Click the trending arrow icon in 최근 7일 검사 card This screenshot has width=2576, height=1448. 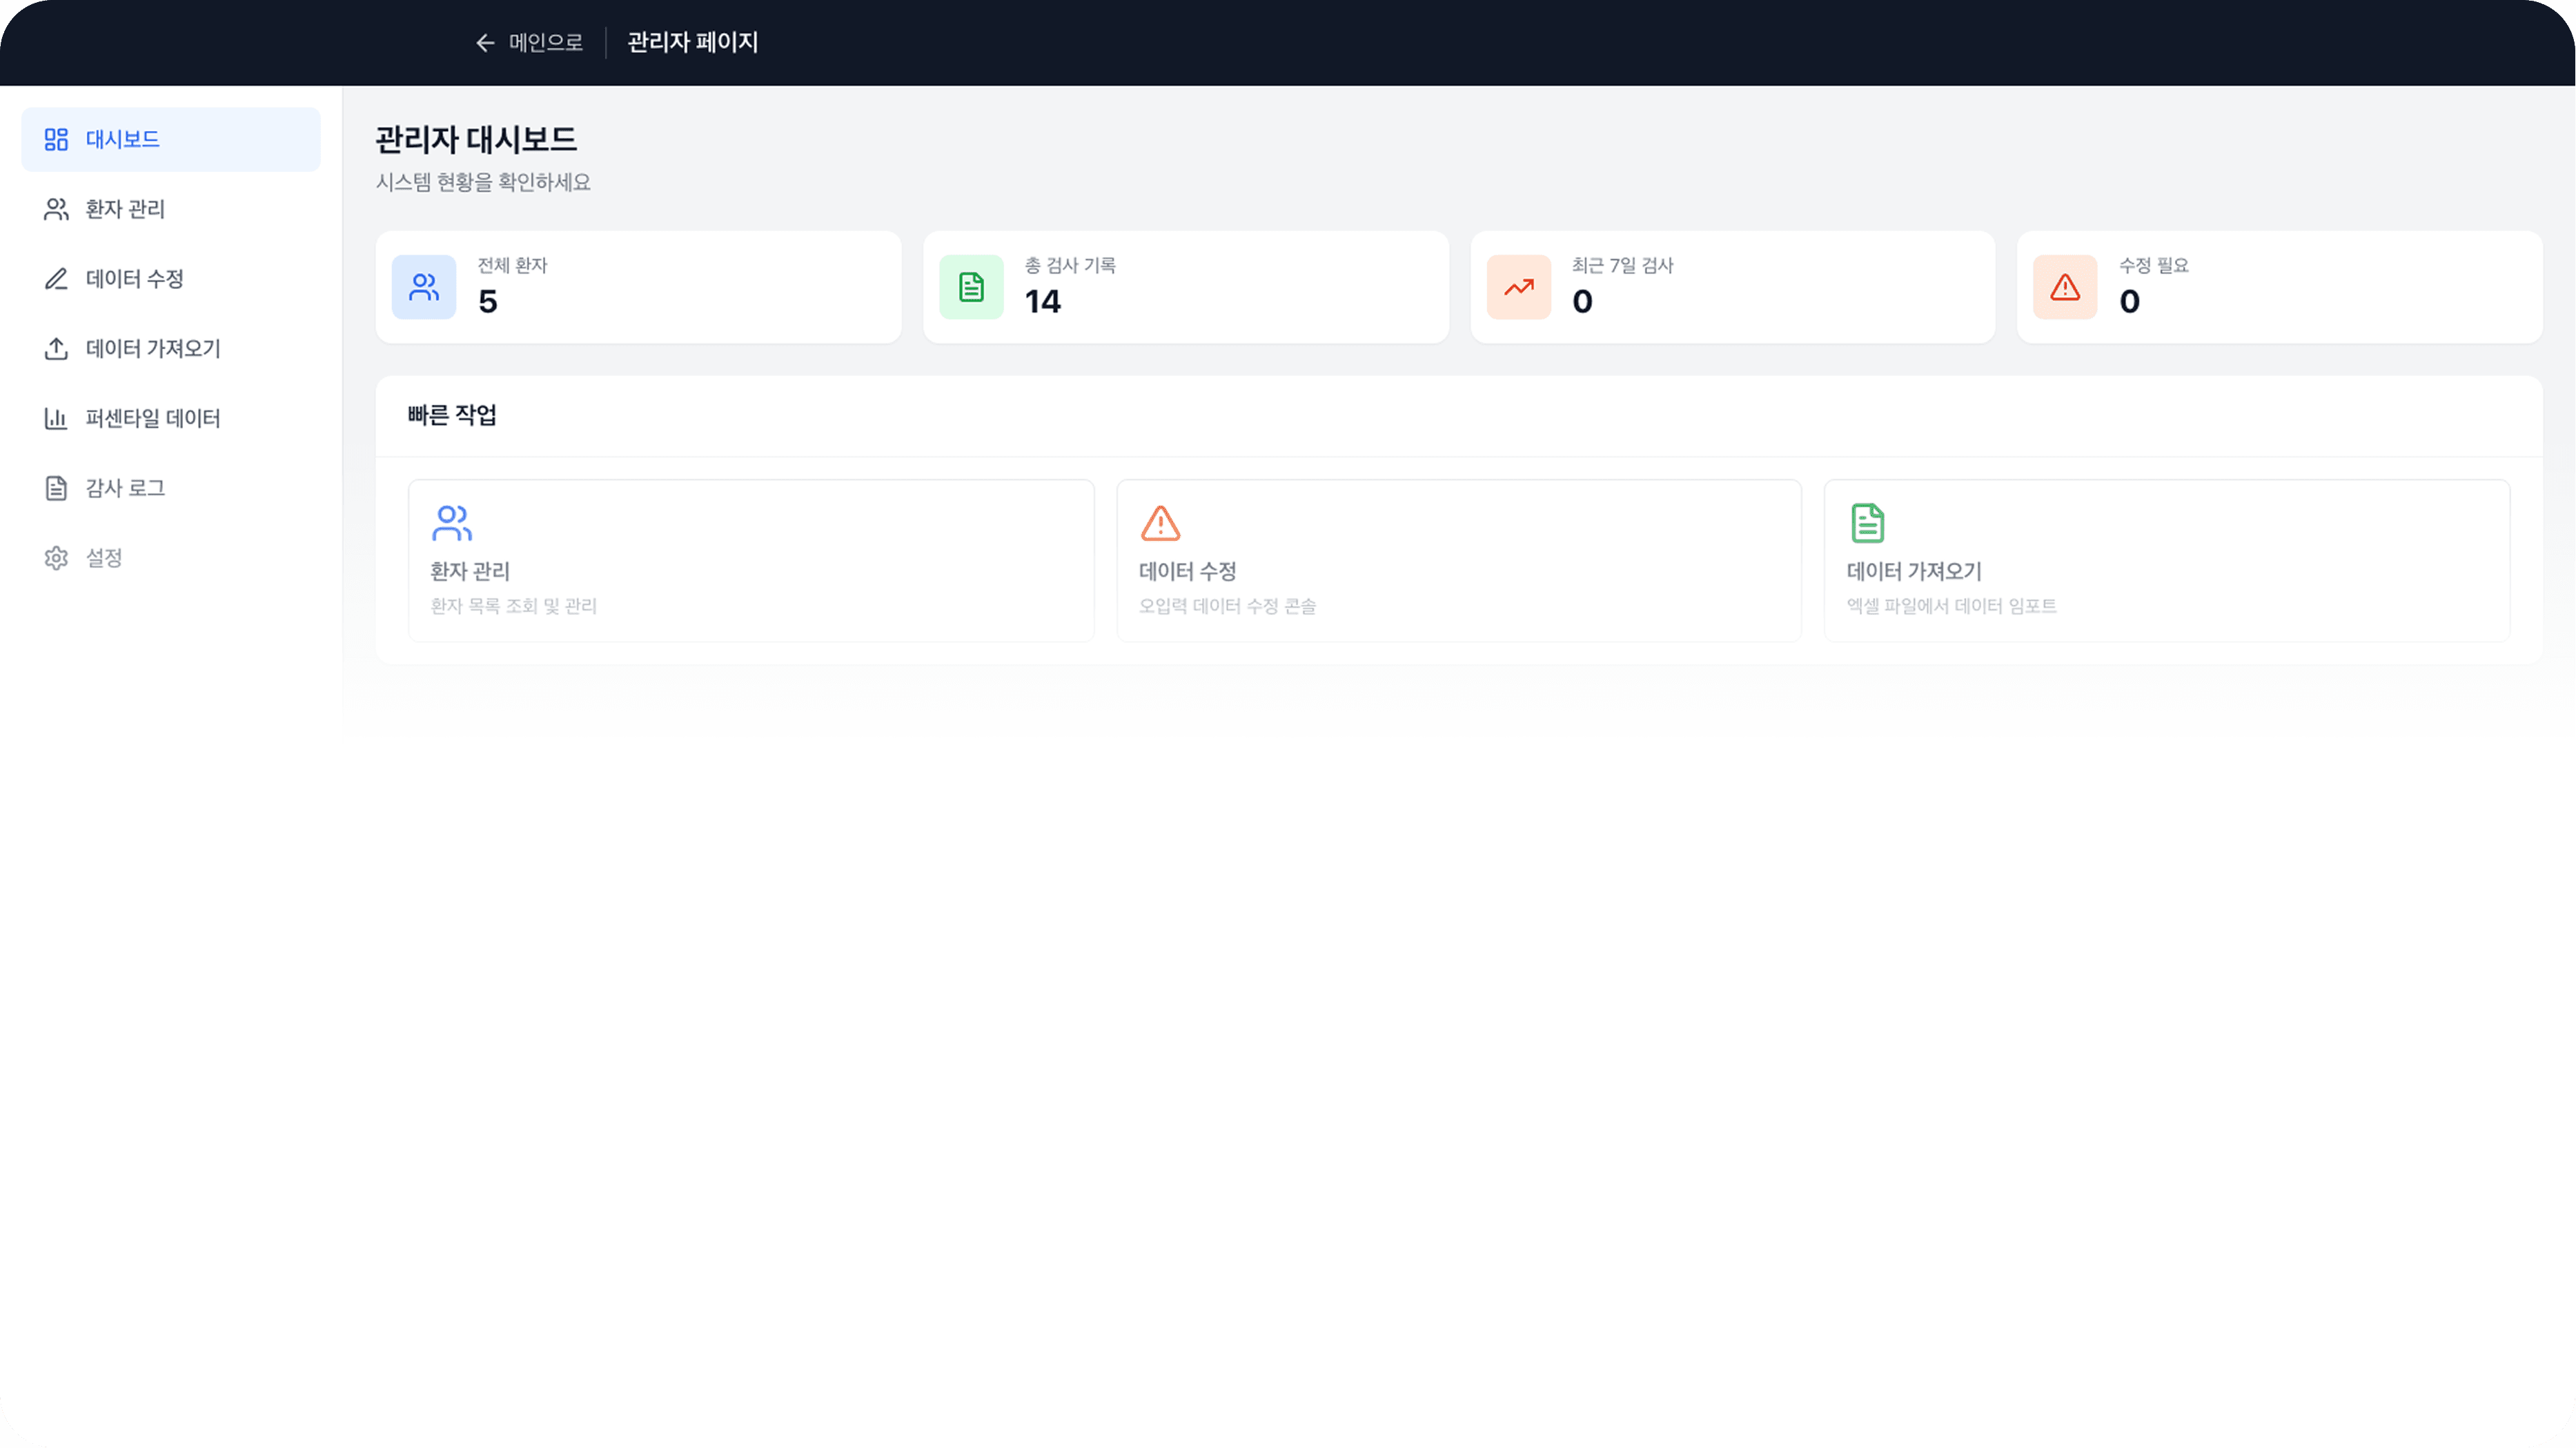1519,288
